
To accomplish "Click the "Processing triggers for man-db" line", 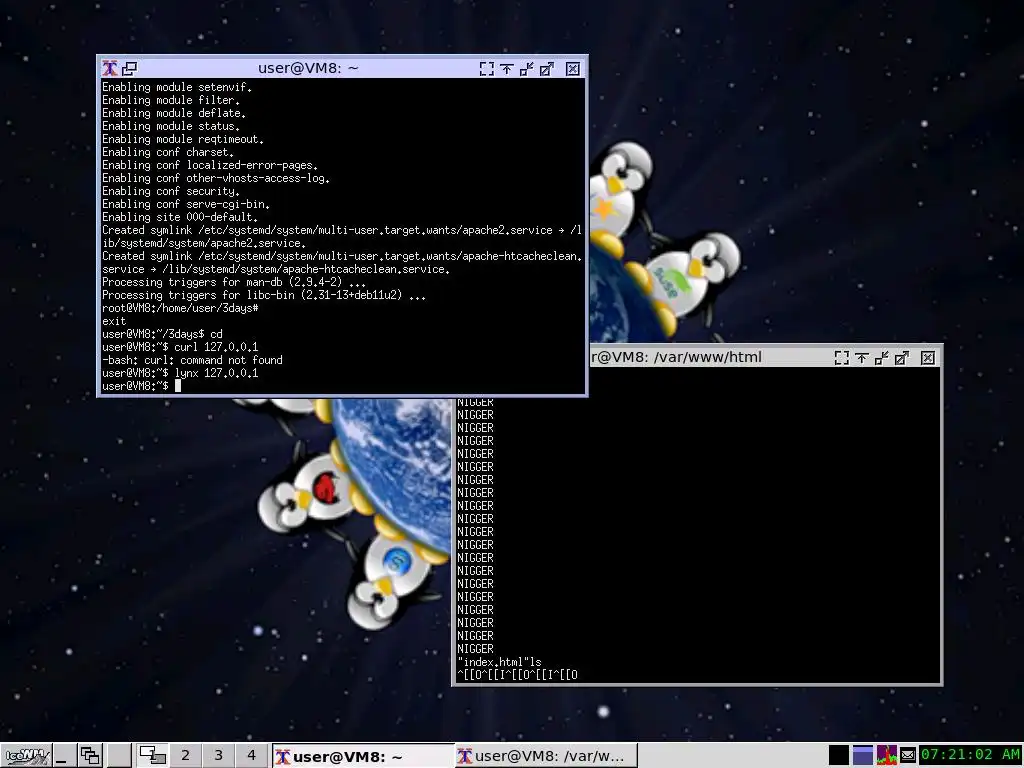I will pyautogui.click(x=234, y=282).
